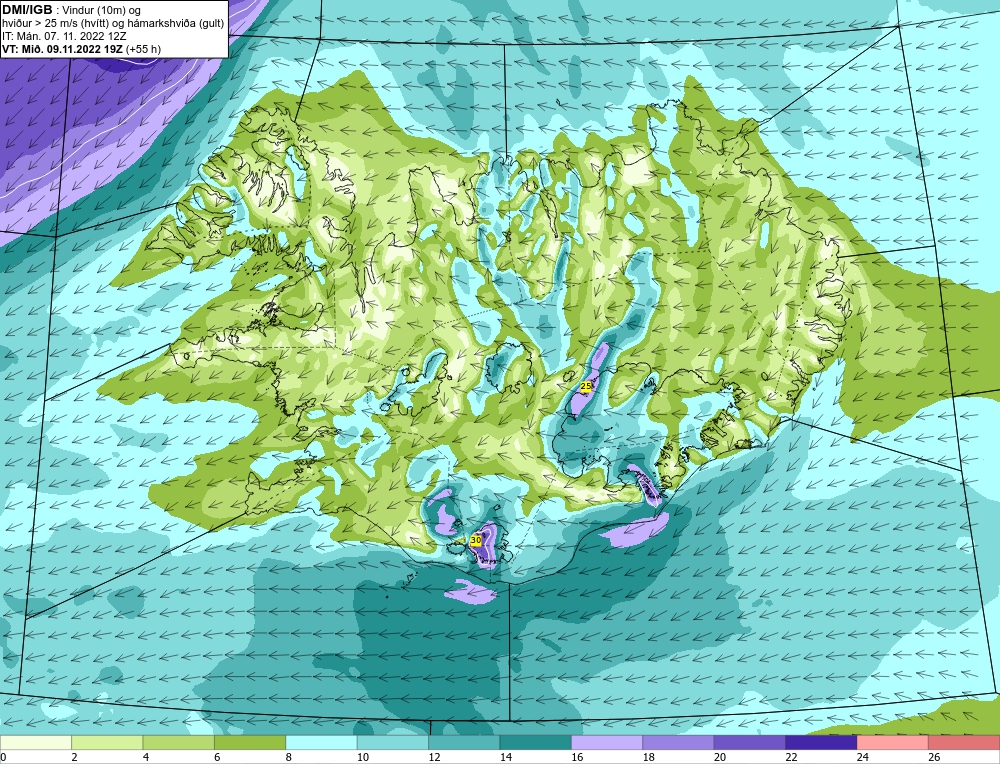Click the legend scale value 10
The image size is (1000, 764).
[x=363, y=757]
